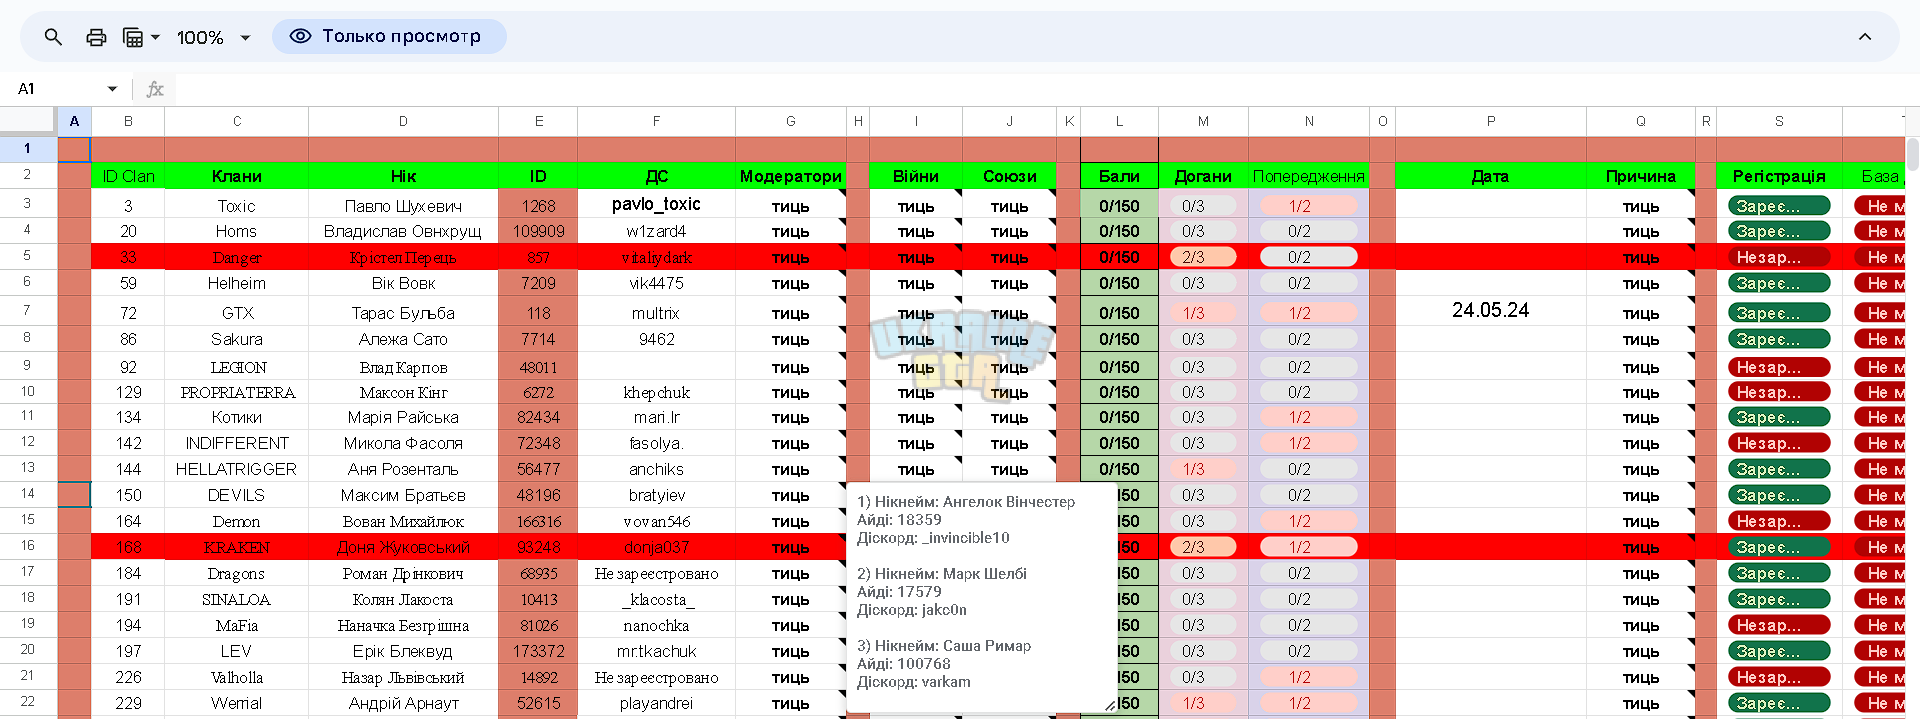Click the PROPRIATERRA clan cell
This screenshot has height=719, width=1920.
pyautogui.click(x=237, y=392)
